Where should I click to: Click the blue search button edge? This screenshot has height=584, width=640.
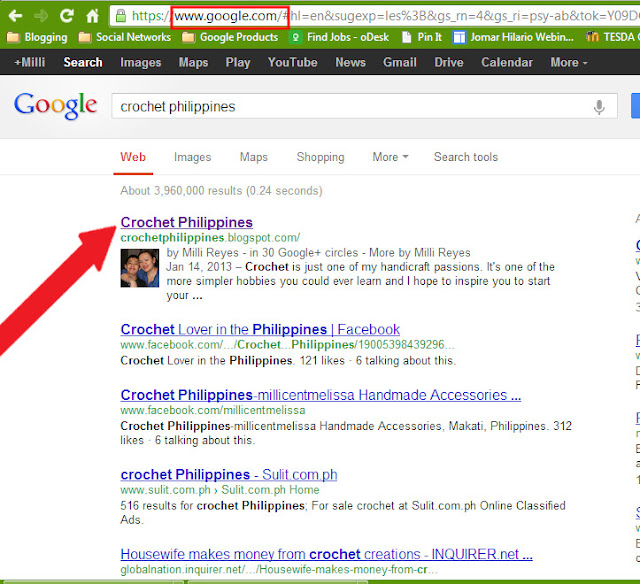click(x=636, y=106)
